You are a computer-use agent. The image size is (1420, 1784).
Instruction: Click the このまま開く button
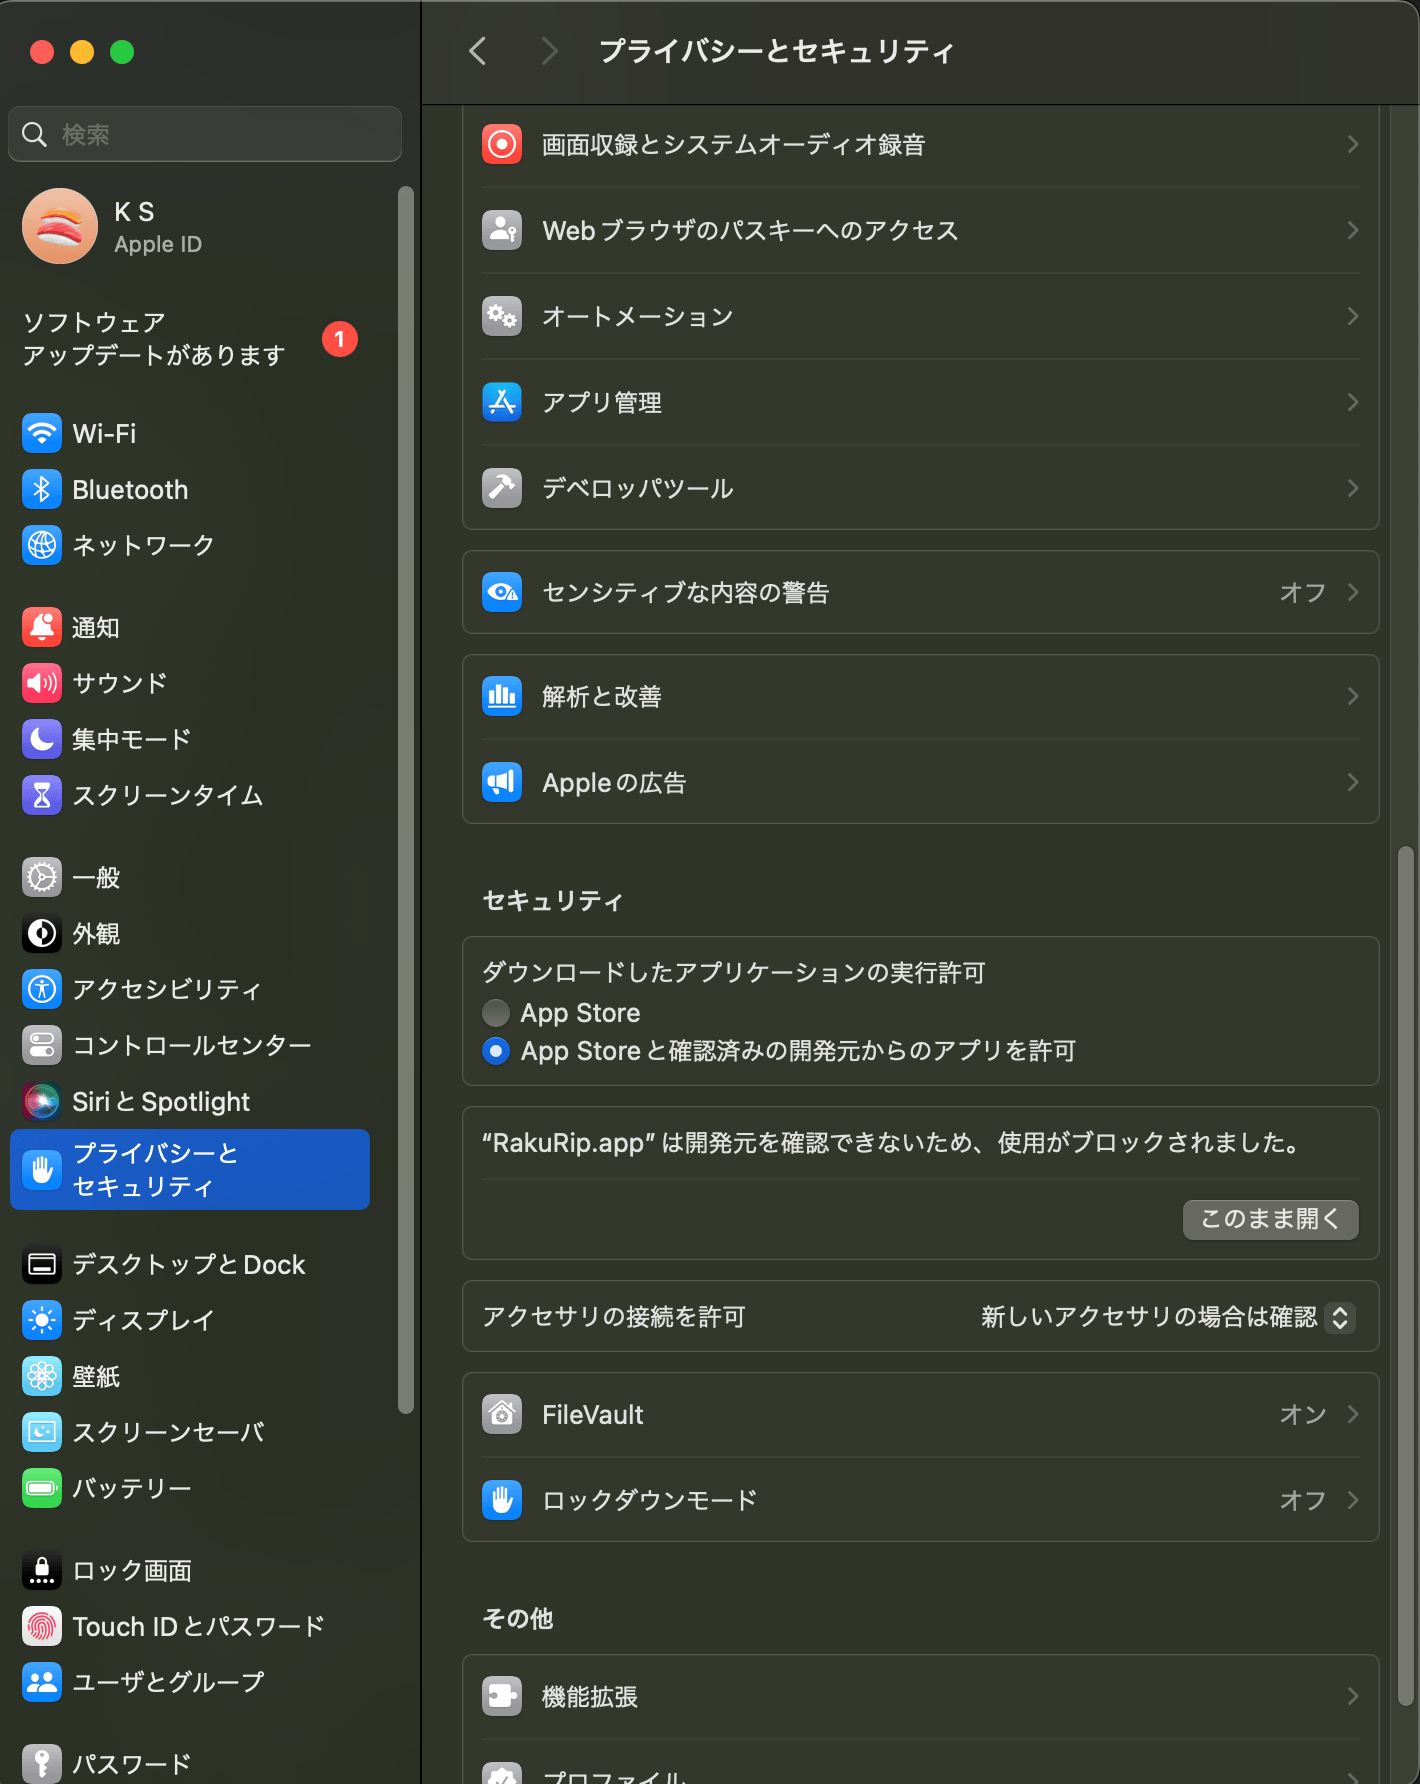(x=1270, y=1219)
